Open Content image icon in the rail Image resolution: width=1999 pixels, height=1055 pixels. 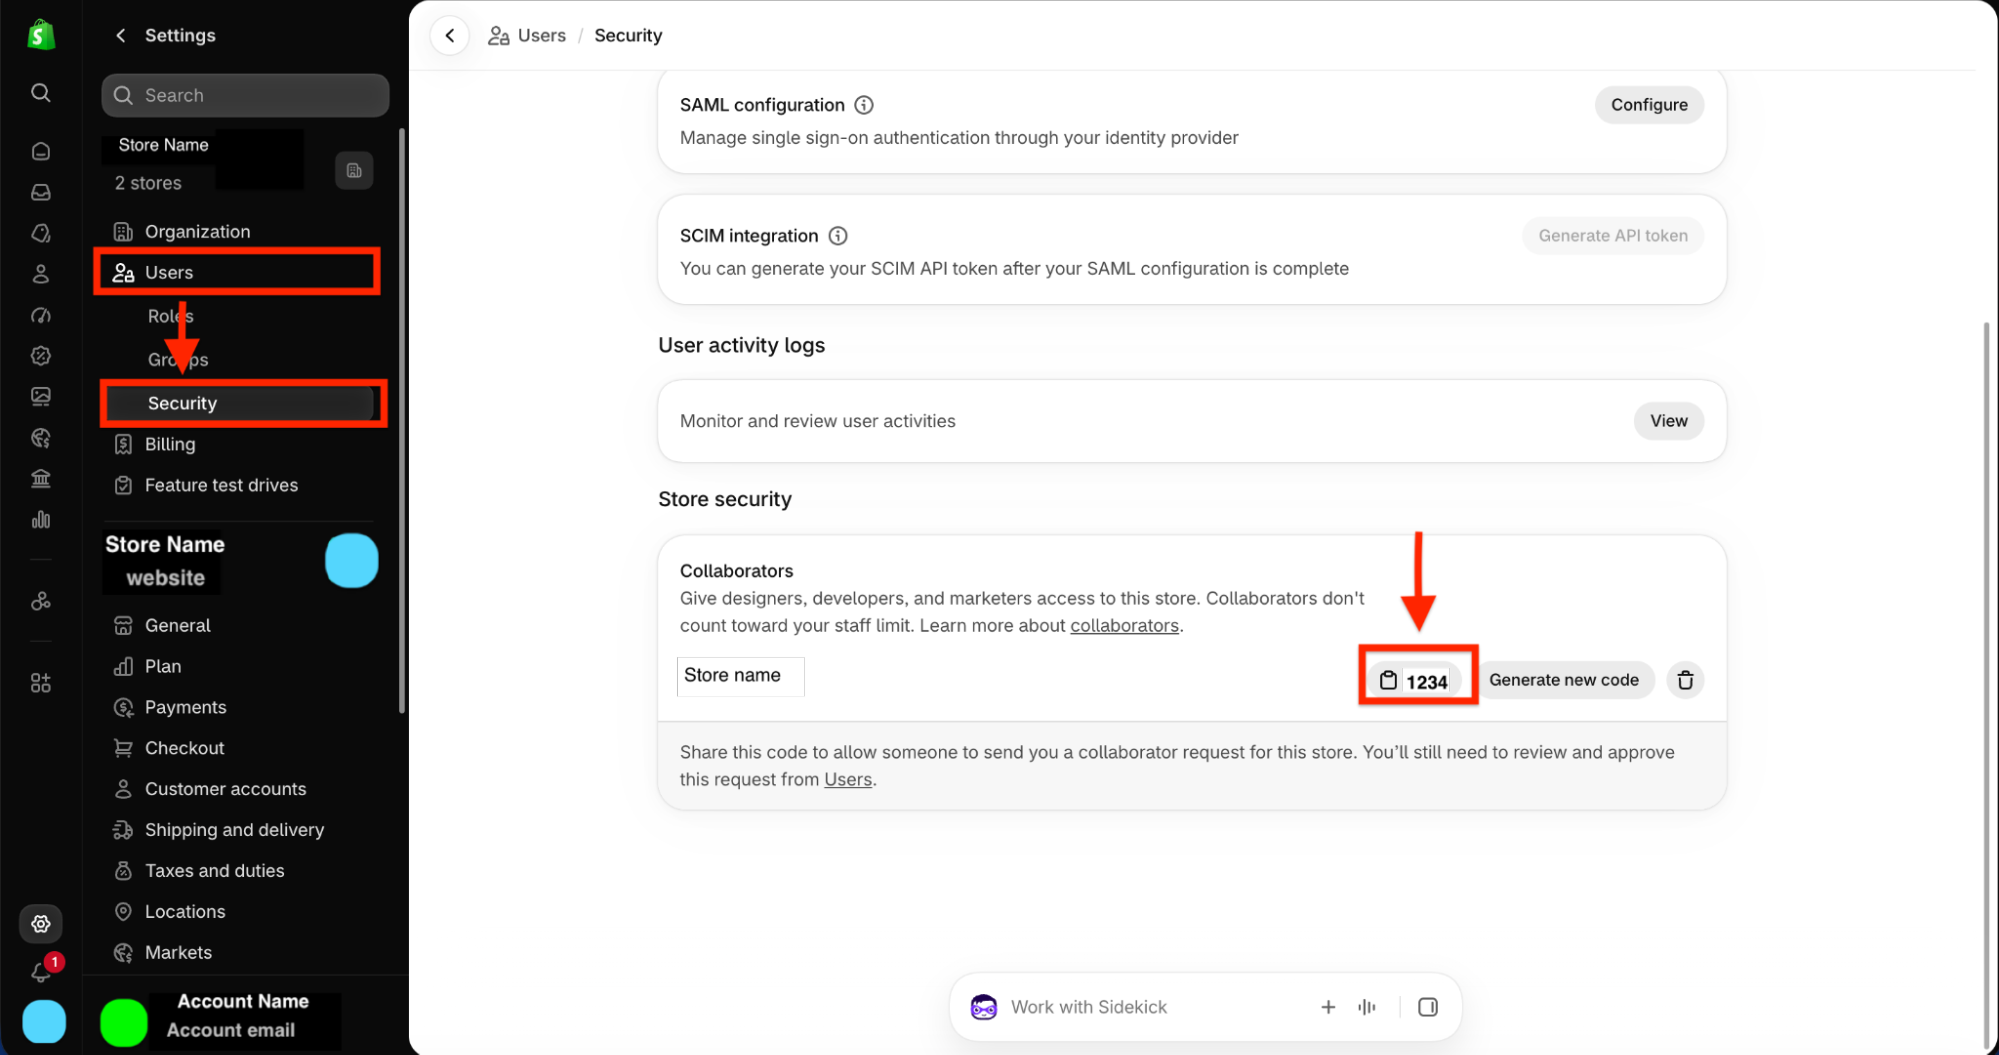(x=41, y=397)
